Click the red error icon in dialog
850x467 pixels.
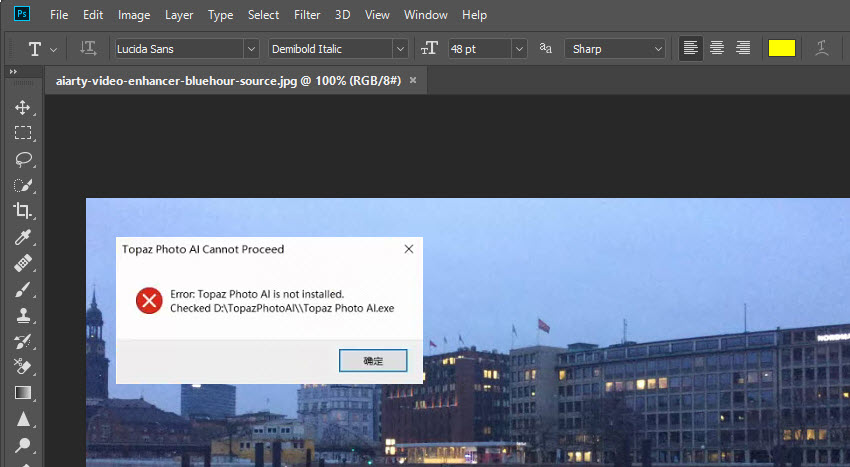pos(149,300)
